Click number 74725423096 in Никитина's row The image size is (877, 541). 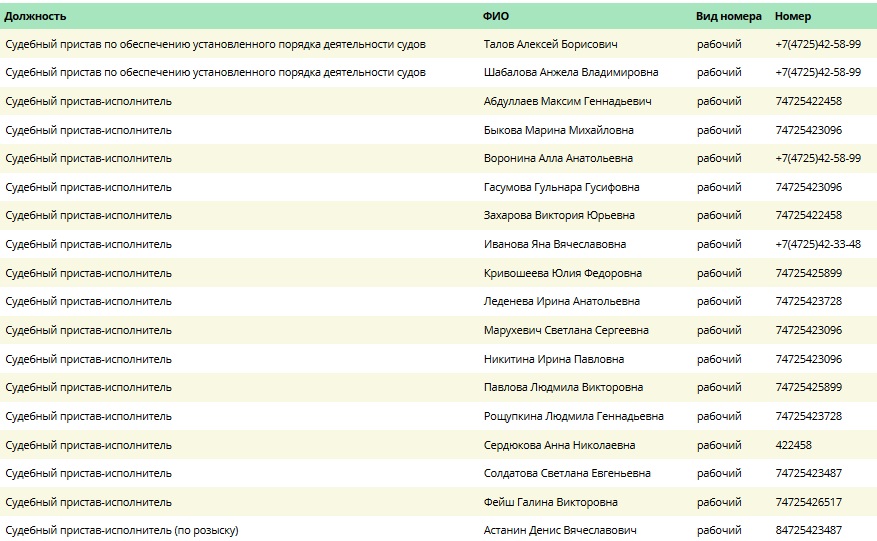[x=809, y=360]
